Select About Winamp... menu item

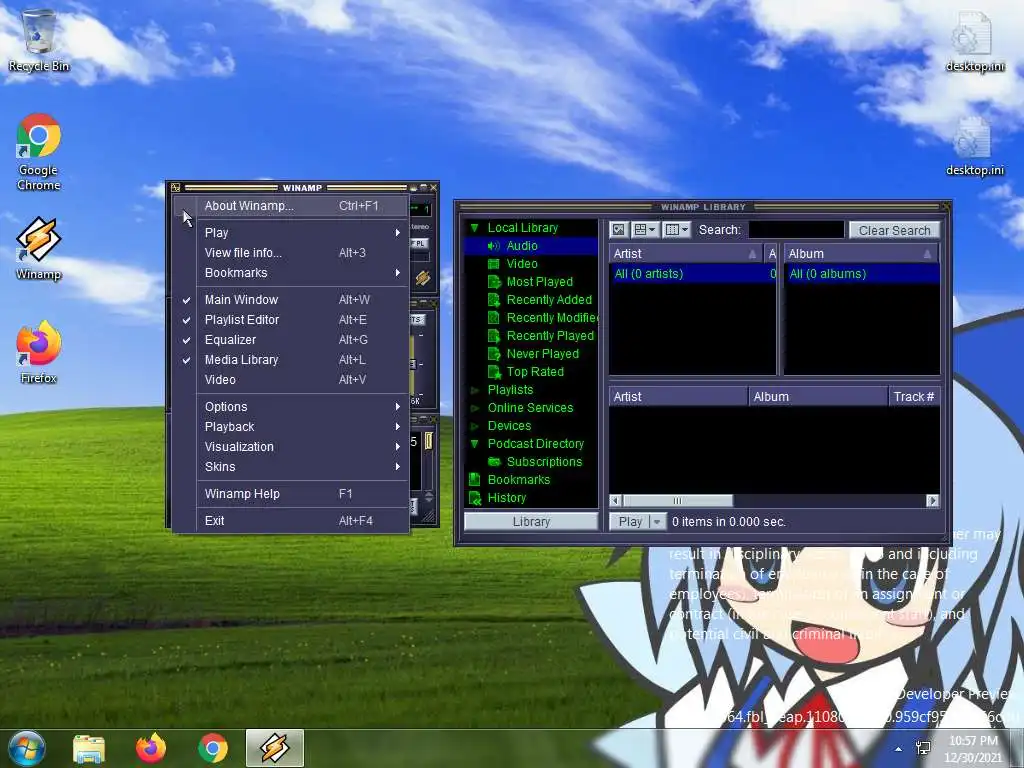click(x=291, y=206)
